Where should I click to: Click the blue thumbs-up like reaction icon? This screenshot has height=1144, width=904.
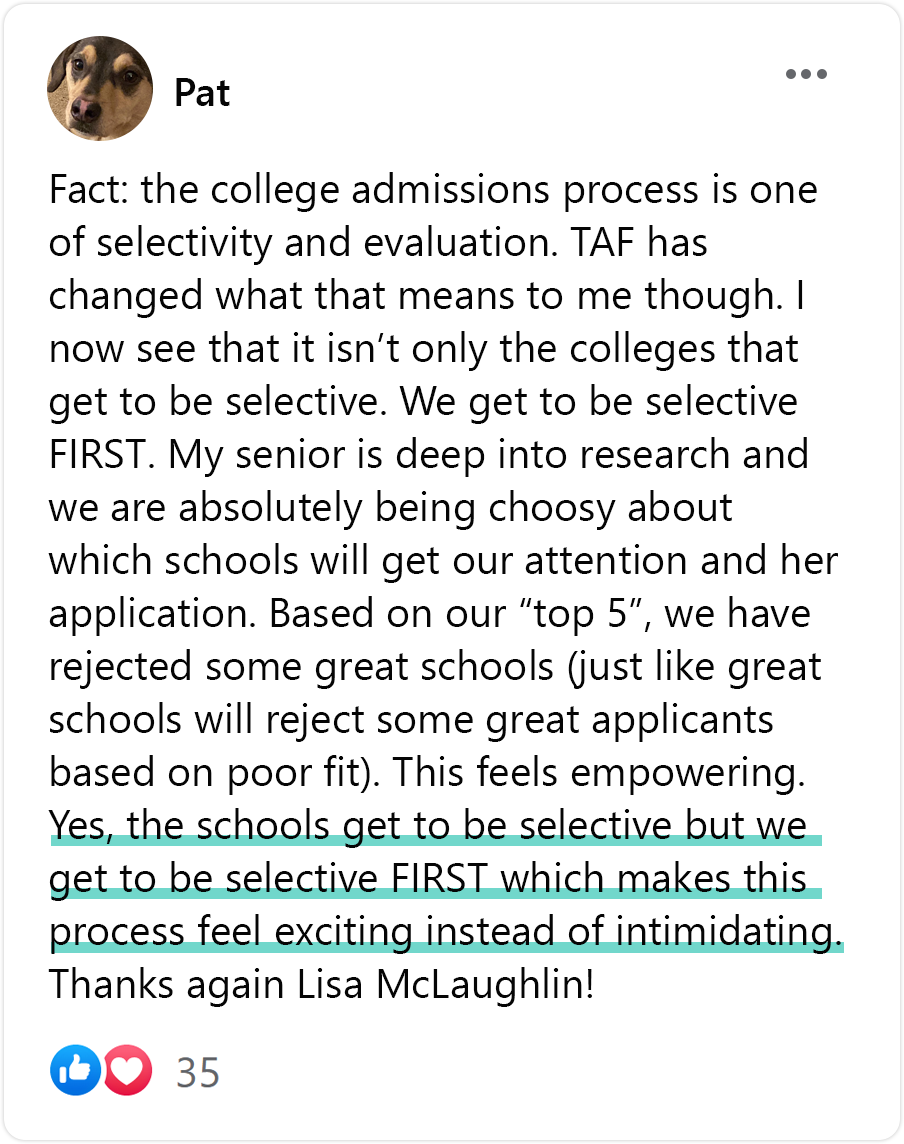click(75, 1070)
